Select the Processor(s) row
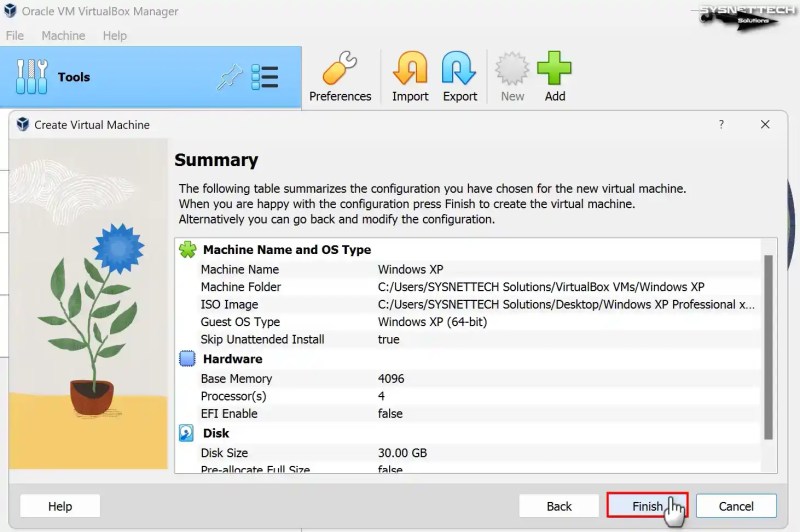800x532 pixels. coord(468,396)
